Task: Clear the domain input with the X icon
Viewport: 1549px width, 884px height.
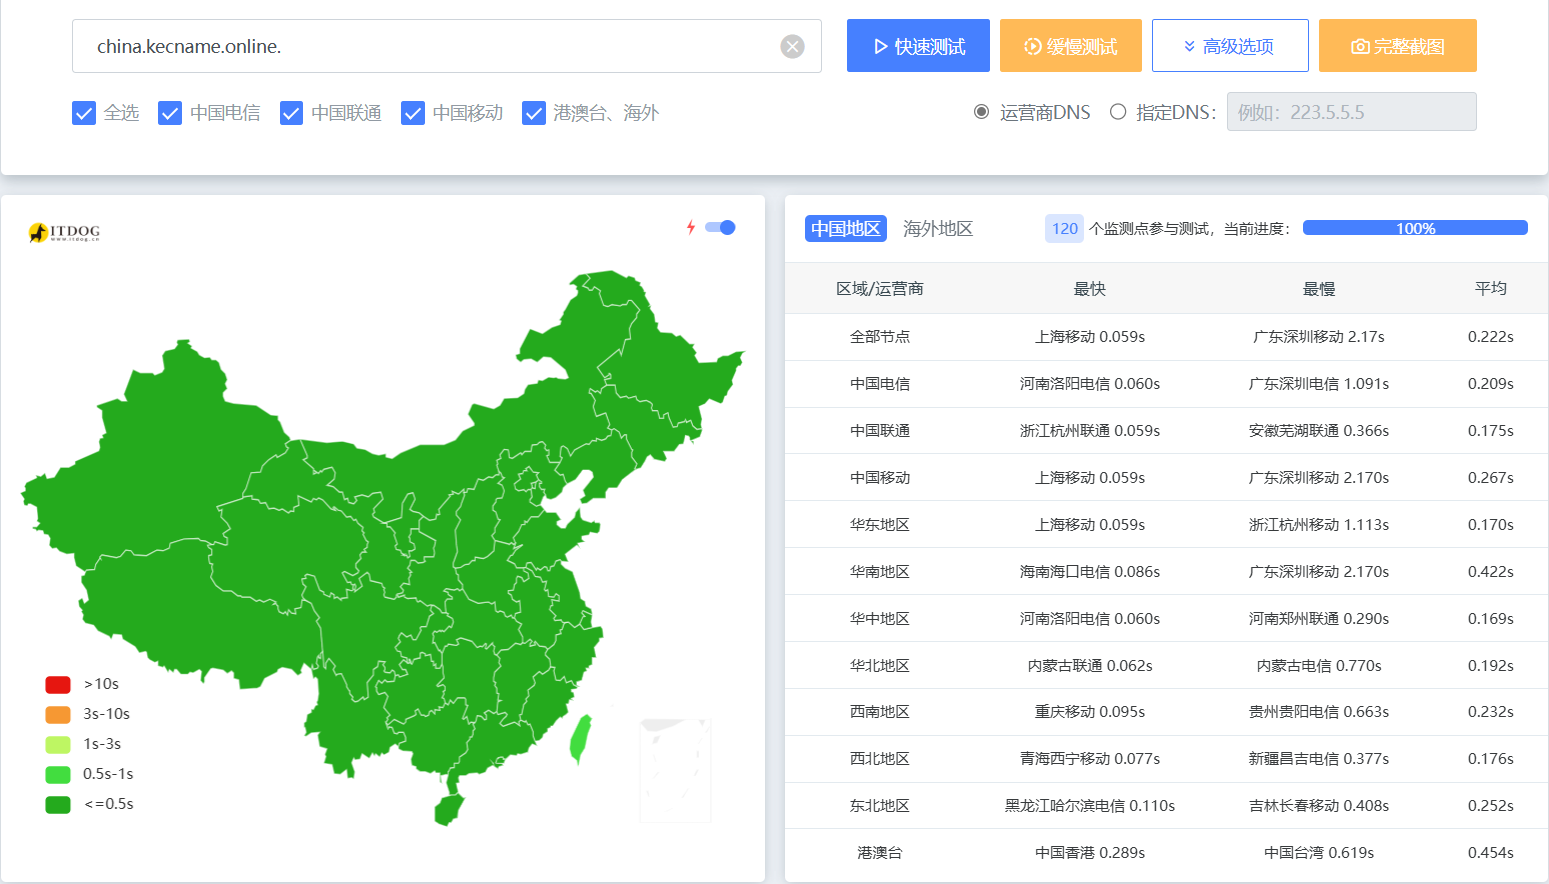Action: 792,46
